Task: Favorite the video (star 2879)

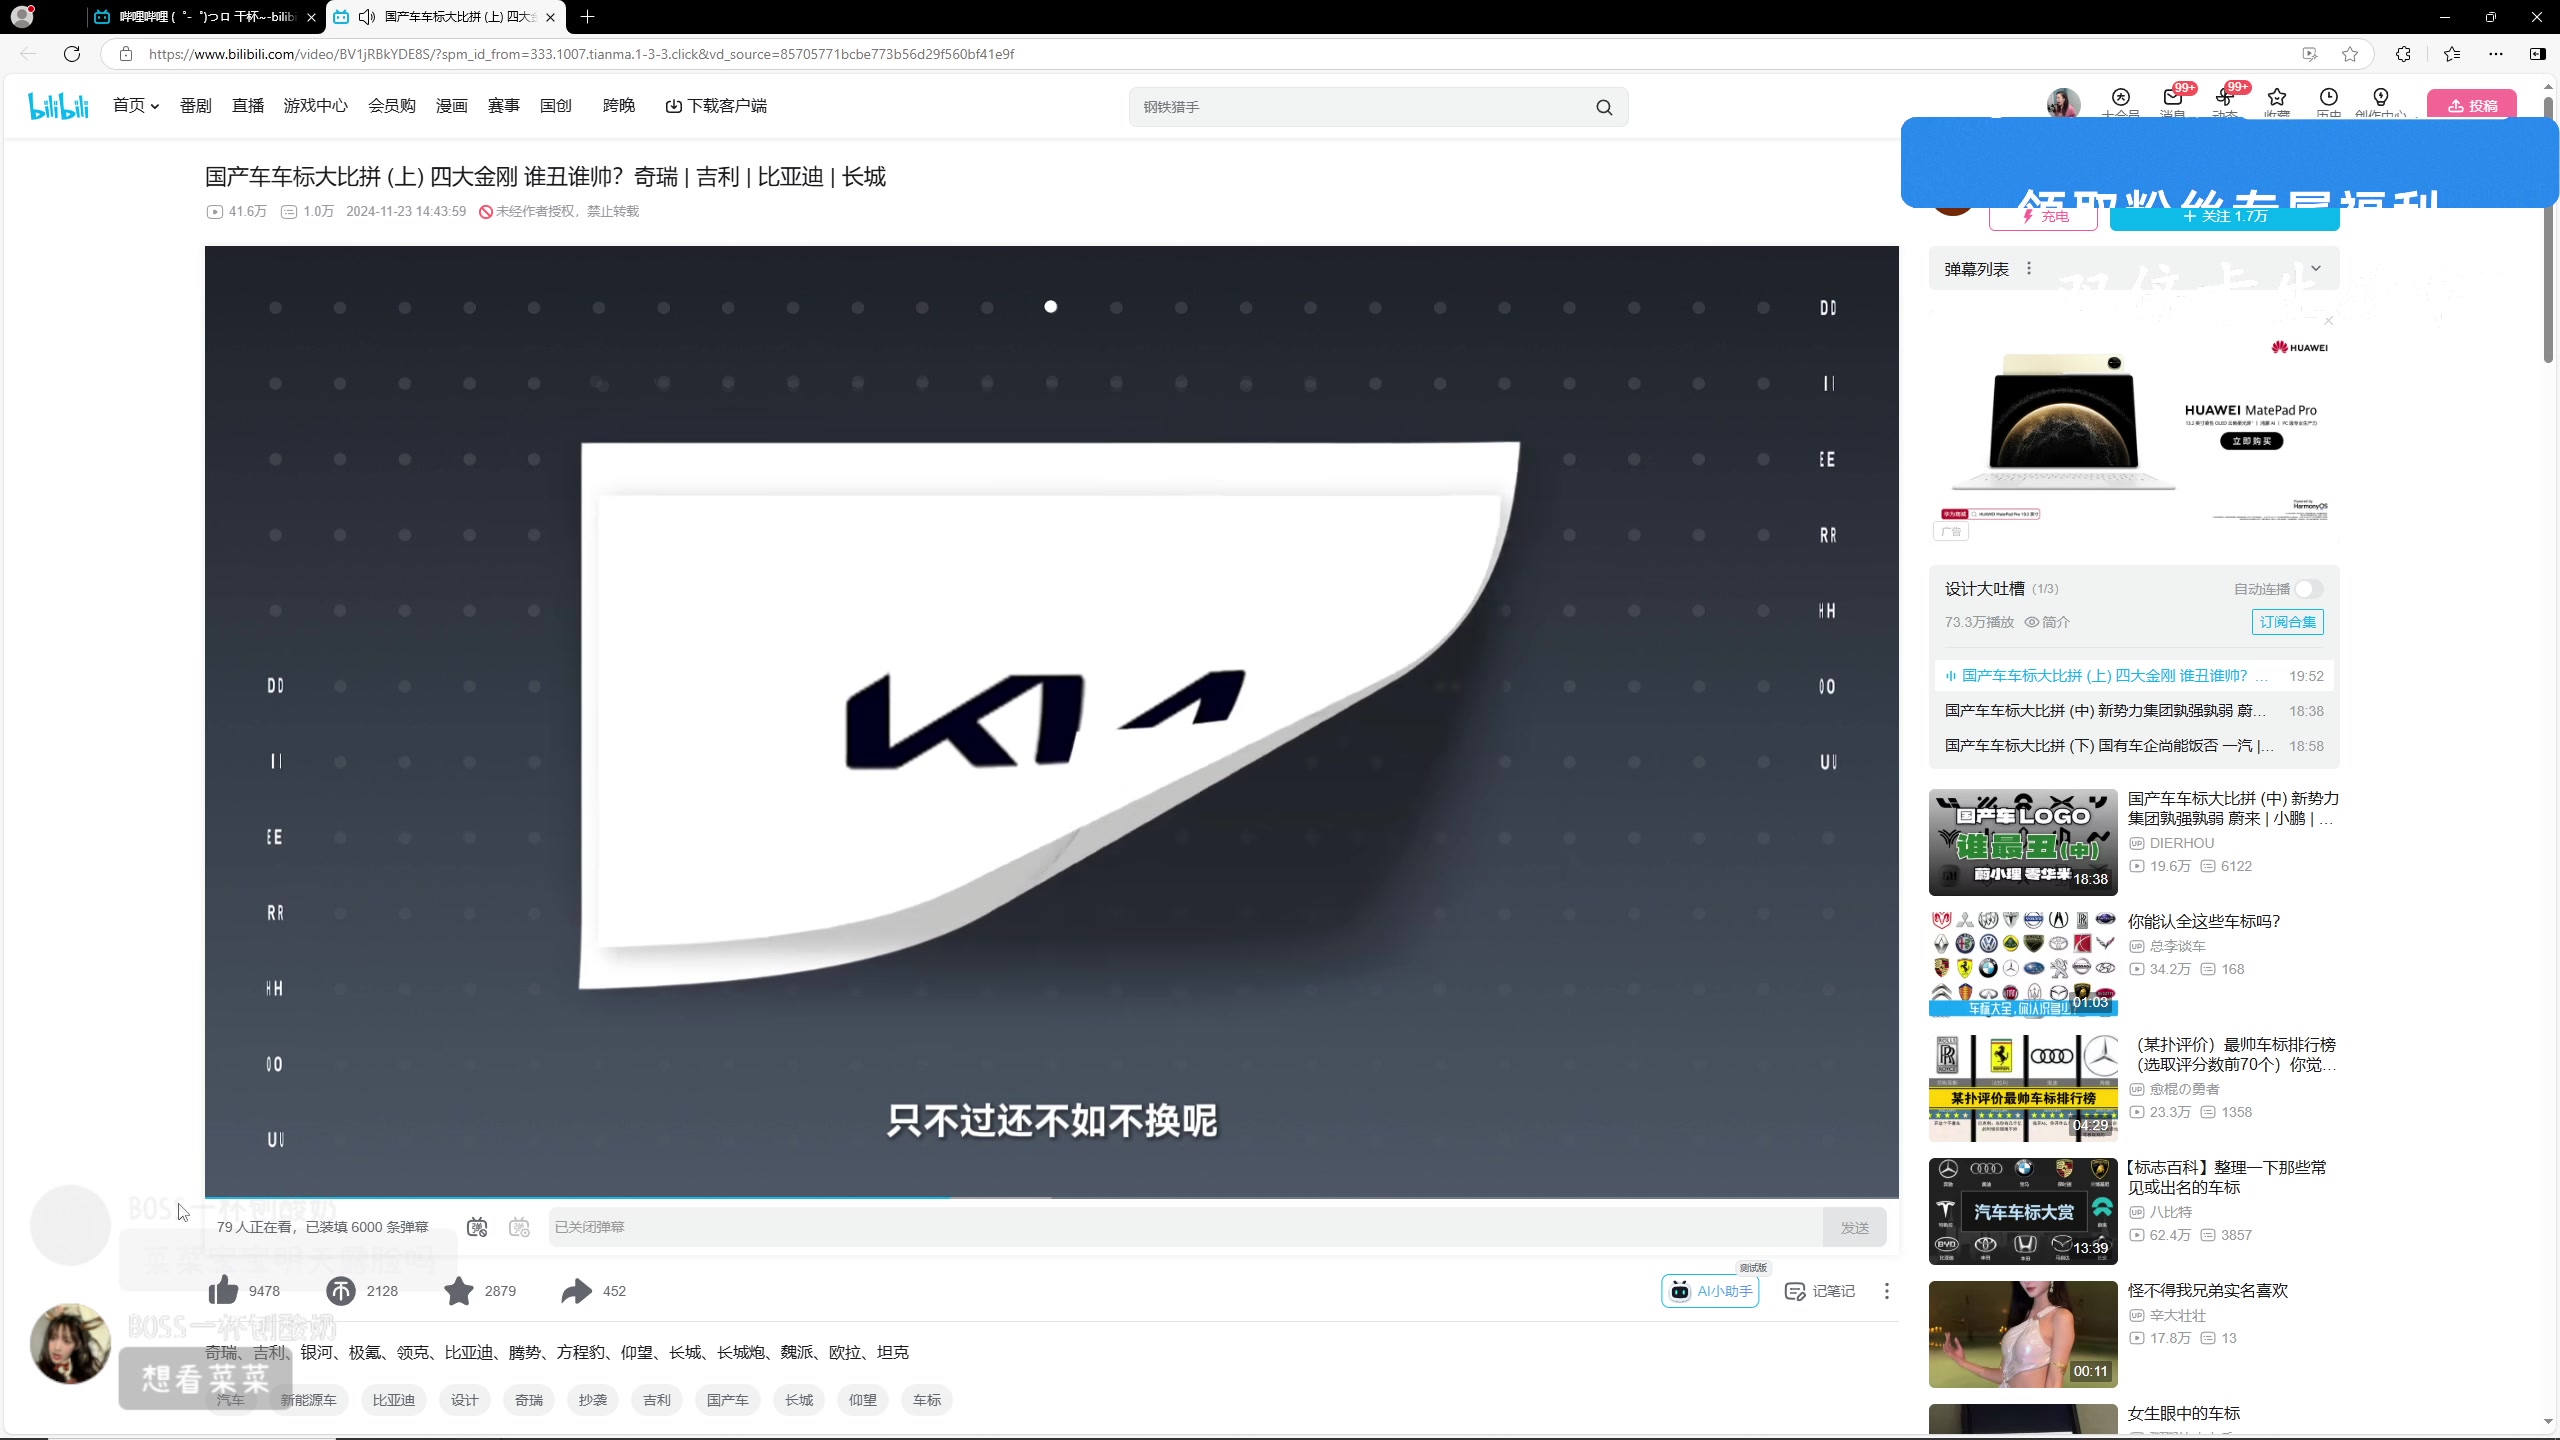Action: click(x=459, y=1291)
